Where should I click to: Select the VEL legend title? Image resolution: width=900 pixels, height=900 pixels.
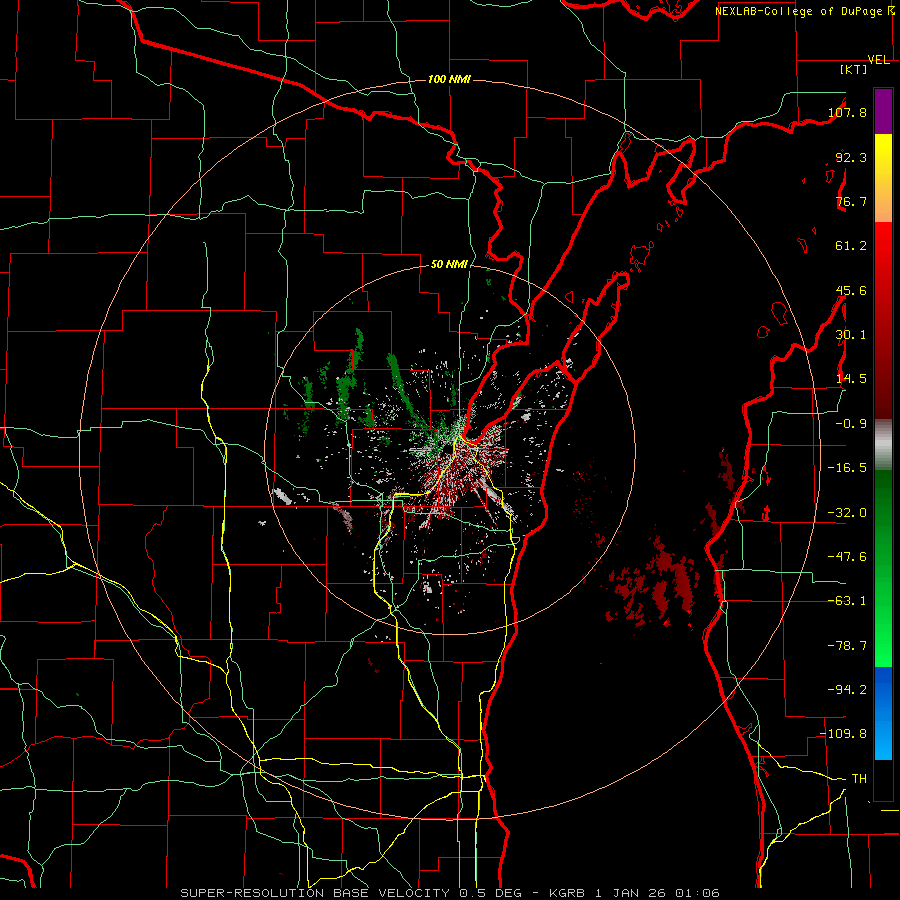(878, 60)
